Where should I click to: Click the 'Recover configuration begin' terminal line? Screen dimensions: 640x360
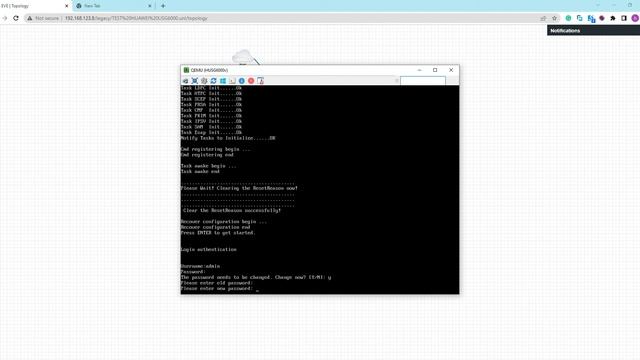click(224, 222)
